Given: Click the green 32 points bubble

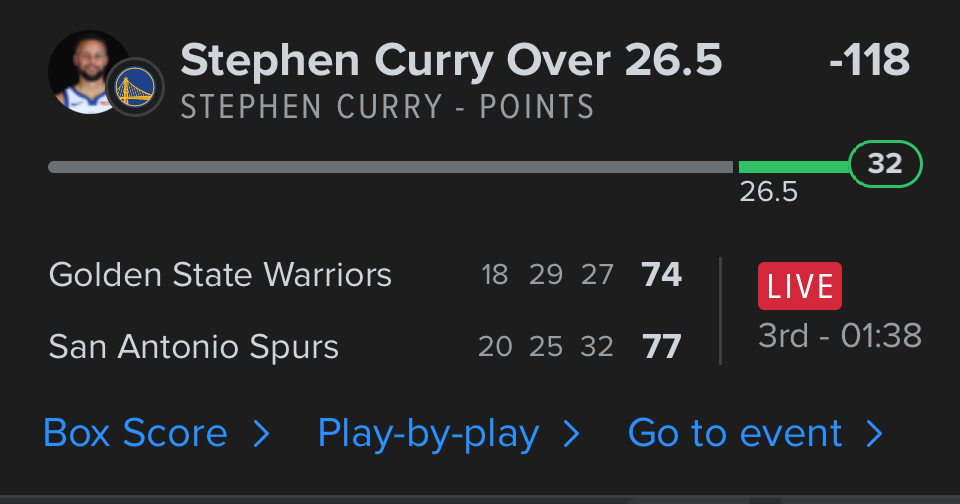Looking at the screenshot, I should point(885,165).
